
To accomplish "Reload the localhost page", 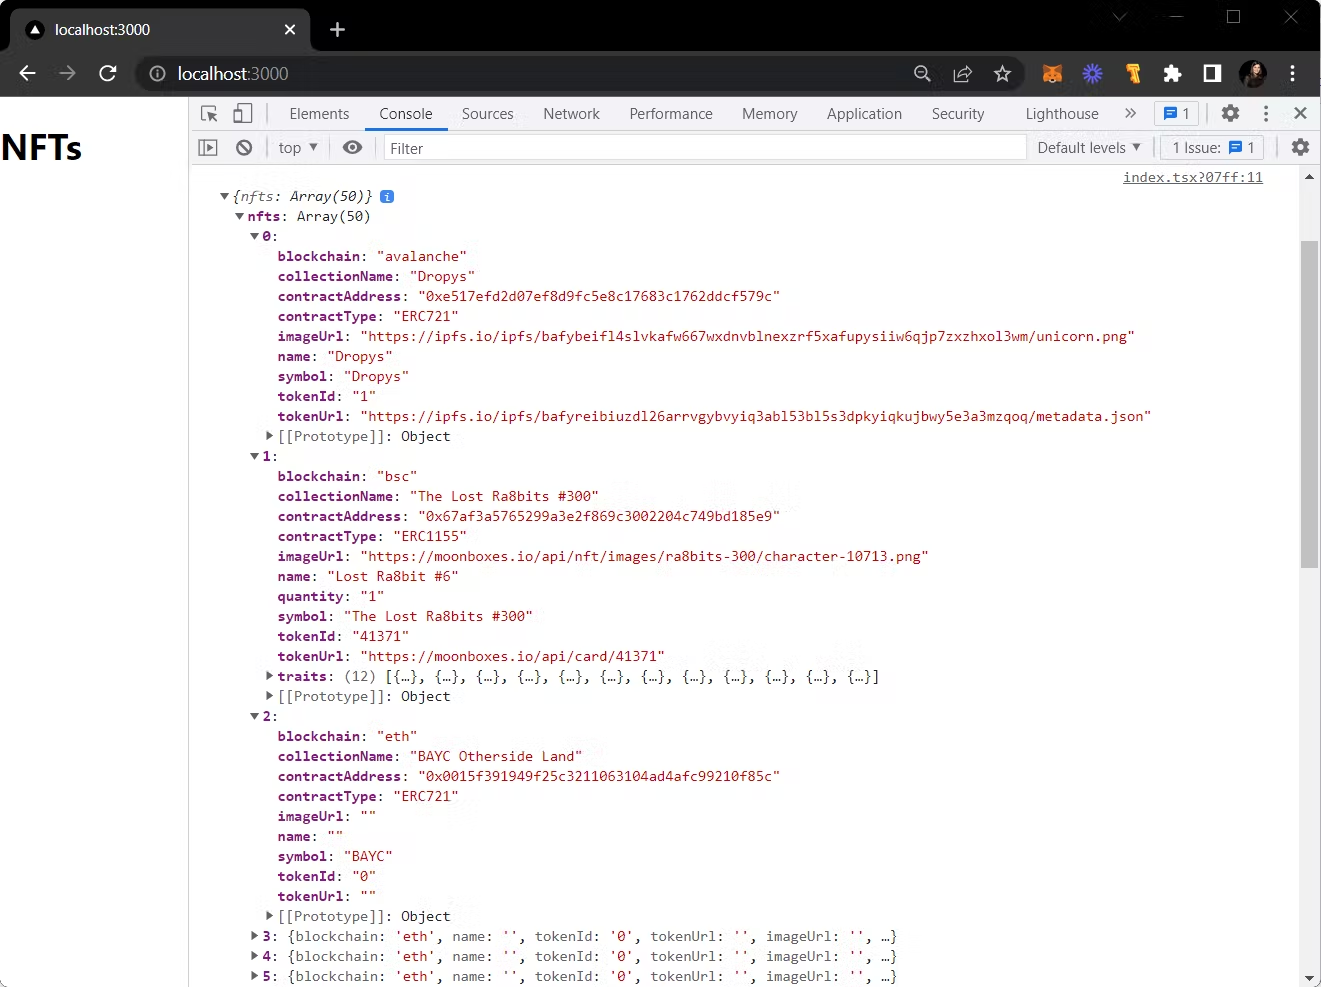I will [108, 74].
